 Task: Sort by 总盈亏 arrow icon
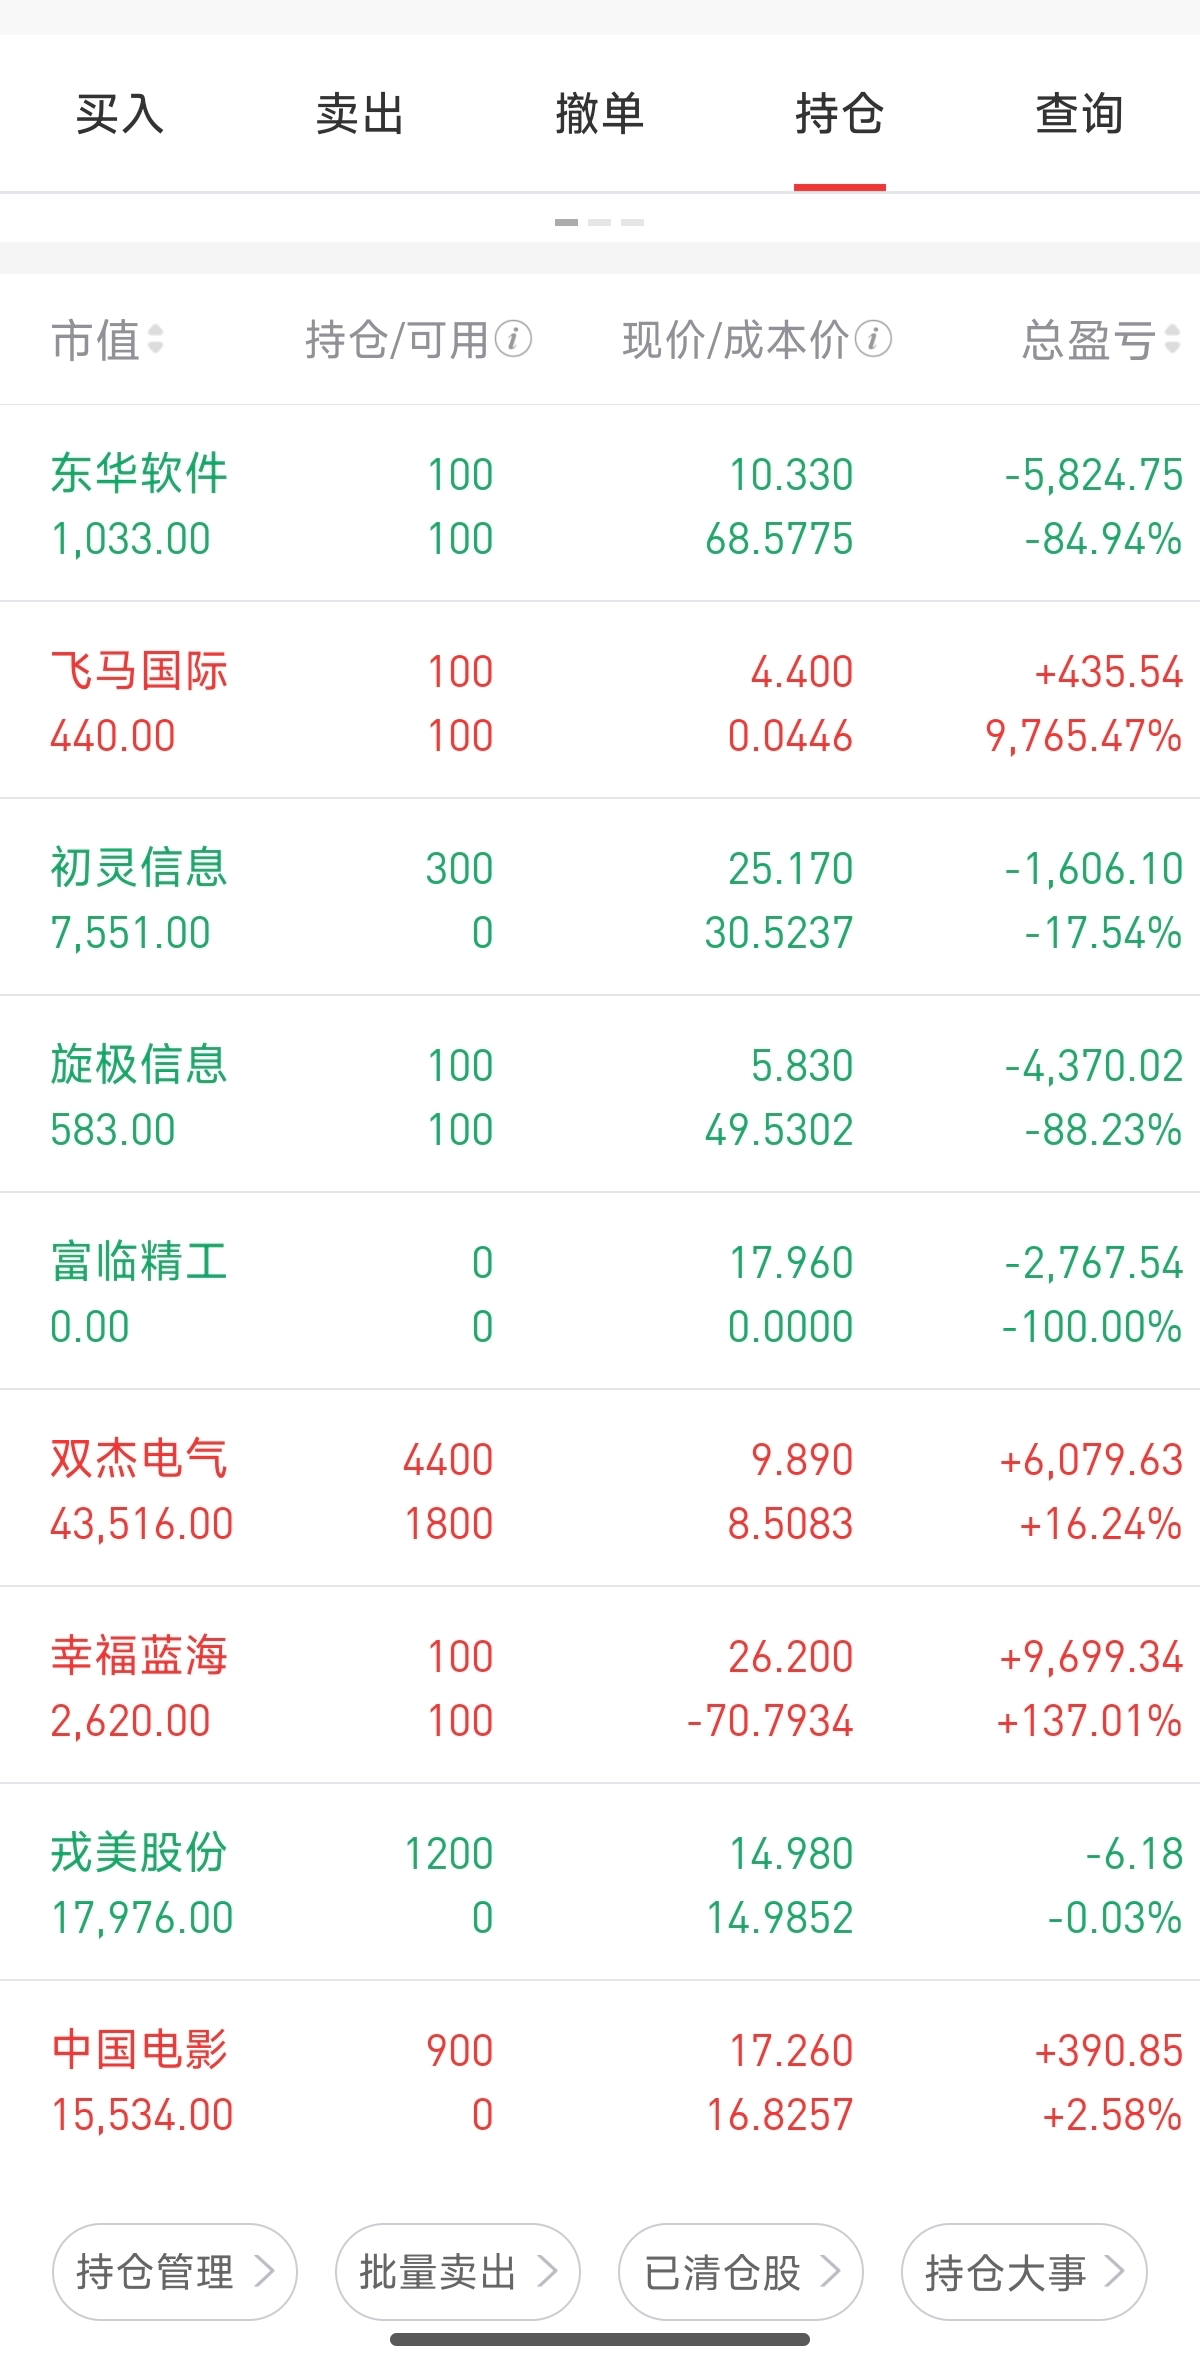click(1173, 339)
